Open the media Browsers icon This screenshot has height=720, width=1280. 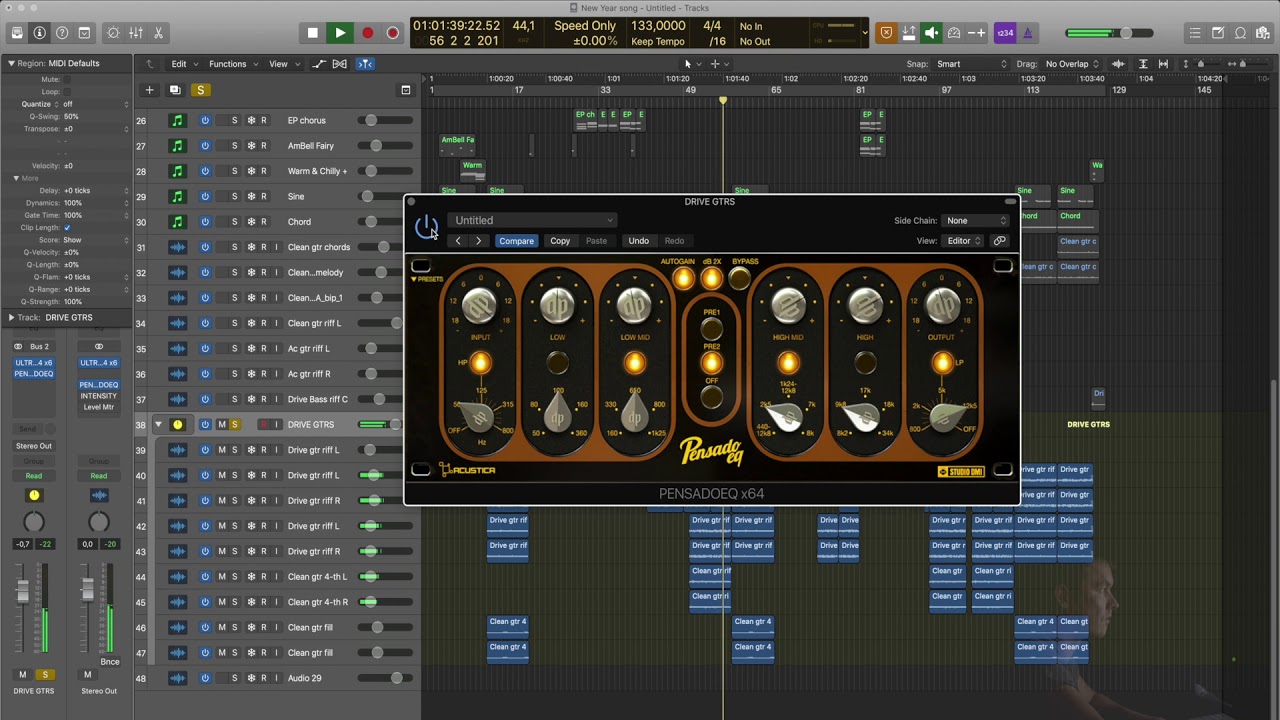[x=1262, y=33]
